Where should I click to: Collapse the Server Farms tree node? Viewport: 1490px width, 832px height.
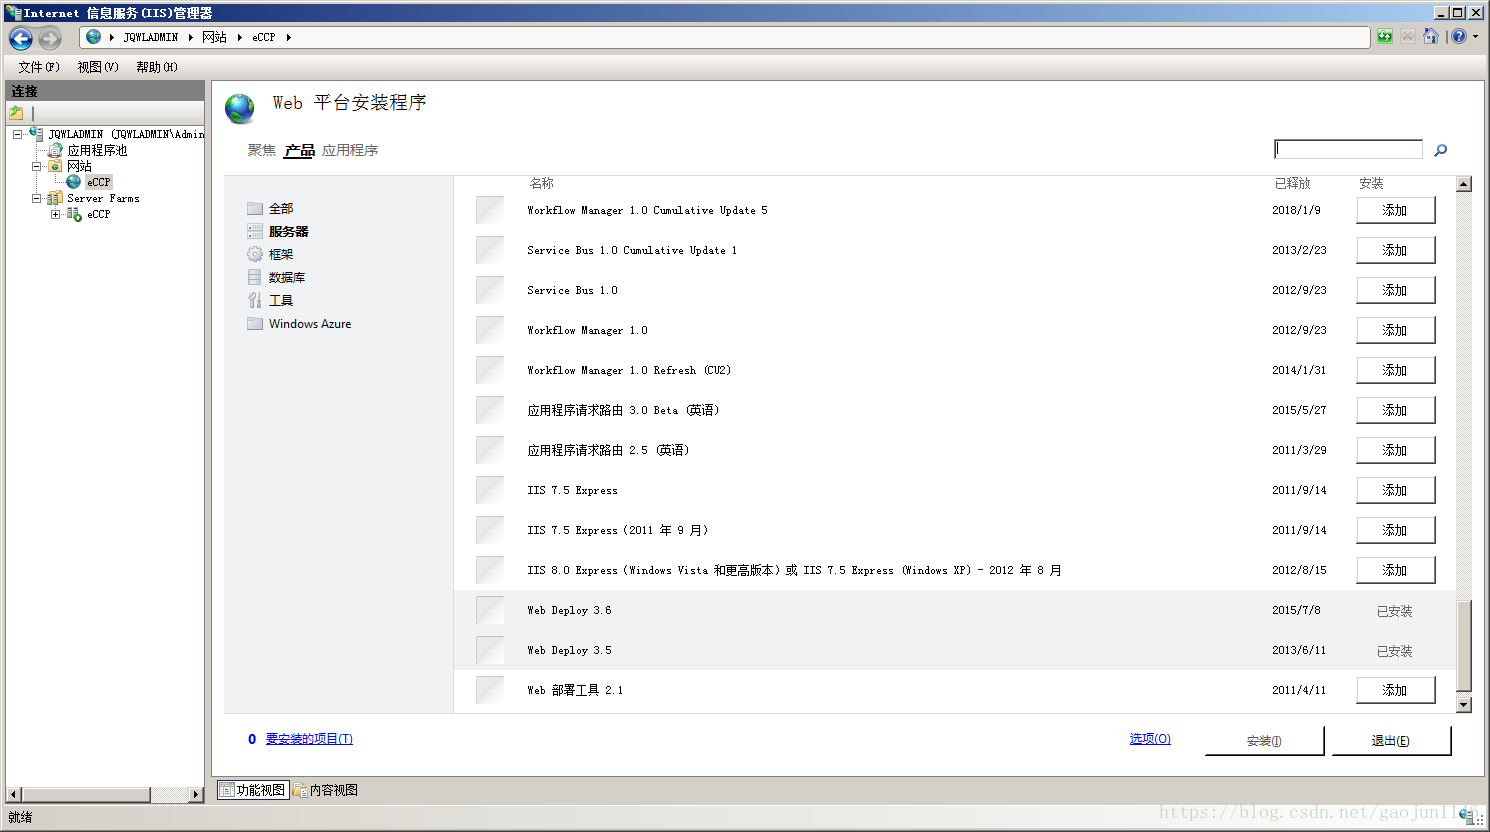click(x=36, y=198)
